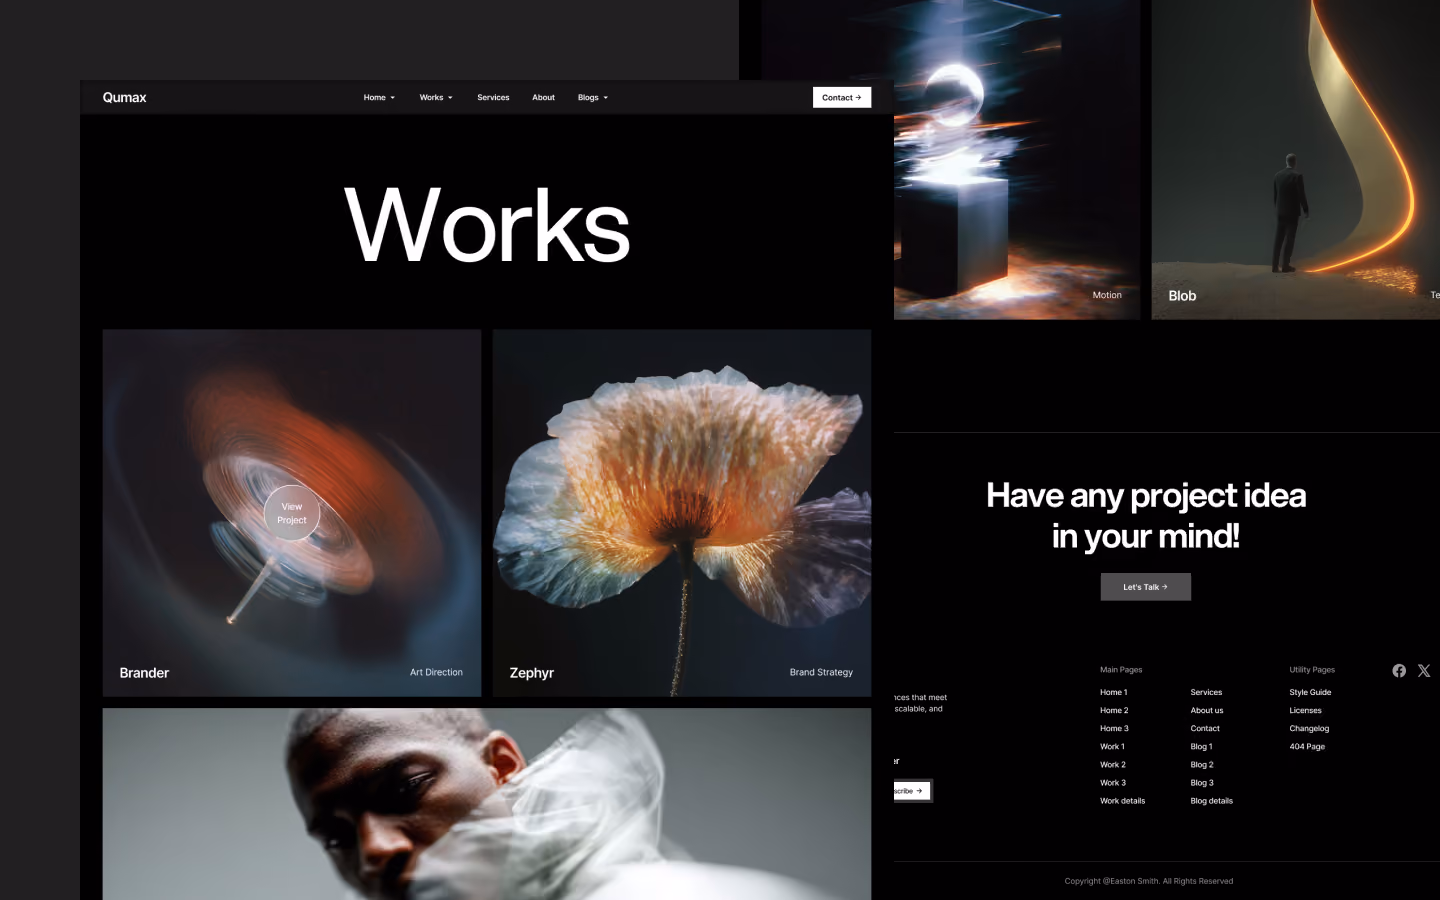Viewport: 1440px width, 900px height.
Task: Go to Work 2 in footer
Action: 1113,764
